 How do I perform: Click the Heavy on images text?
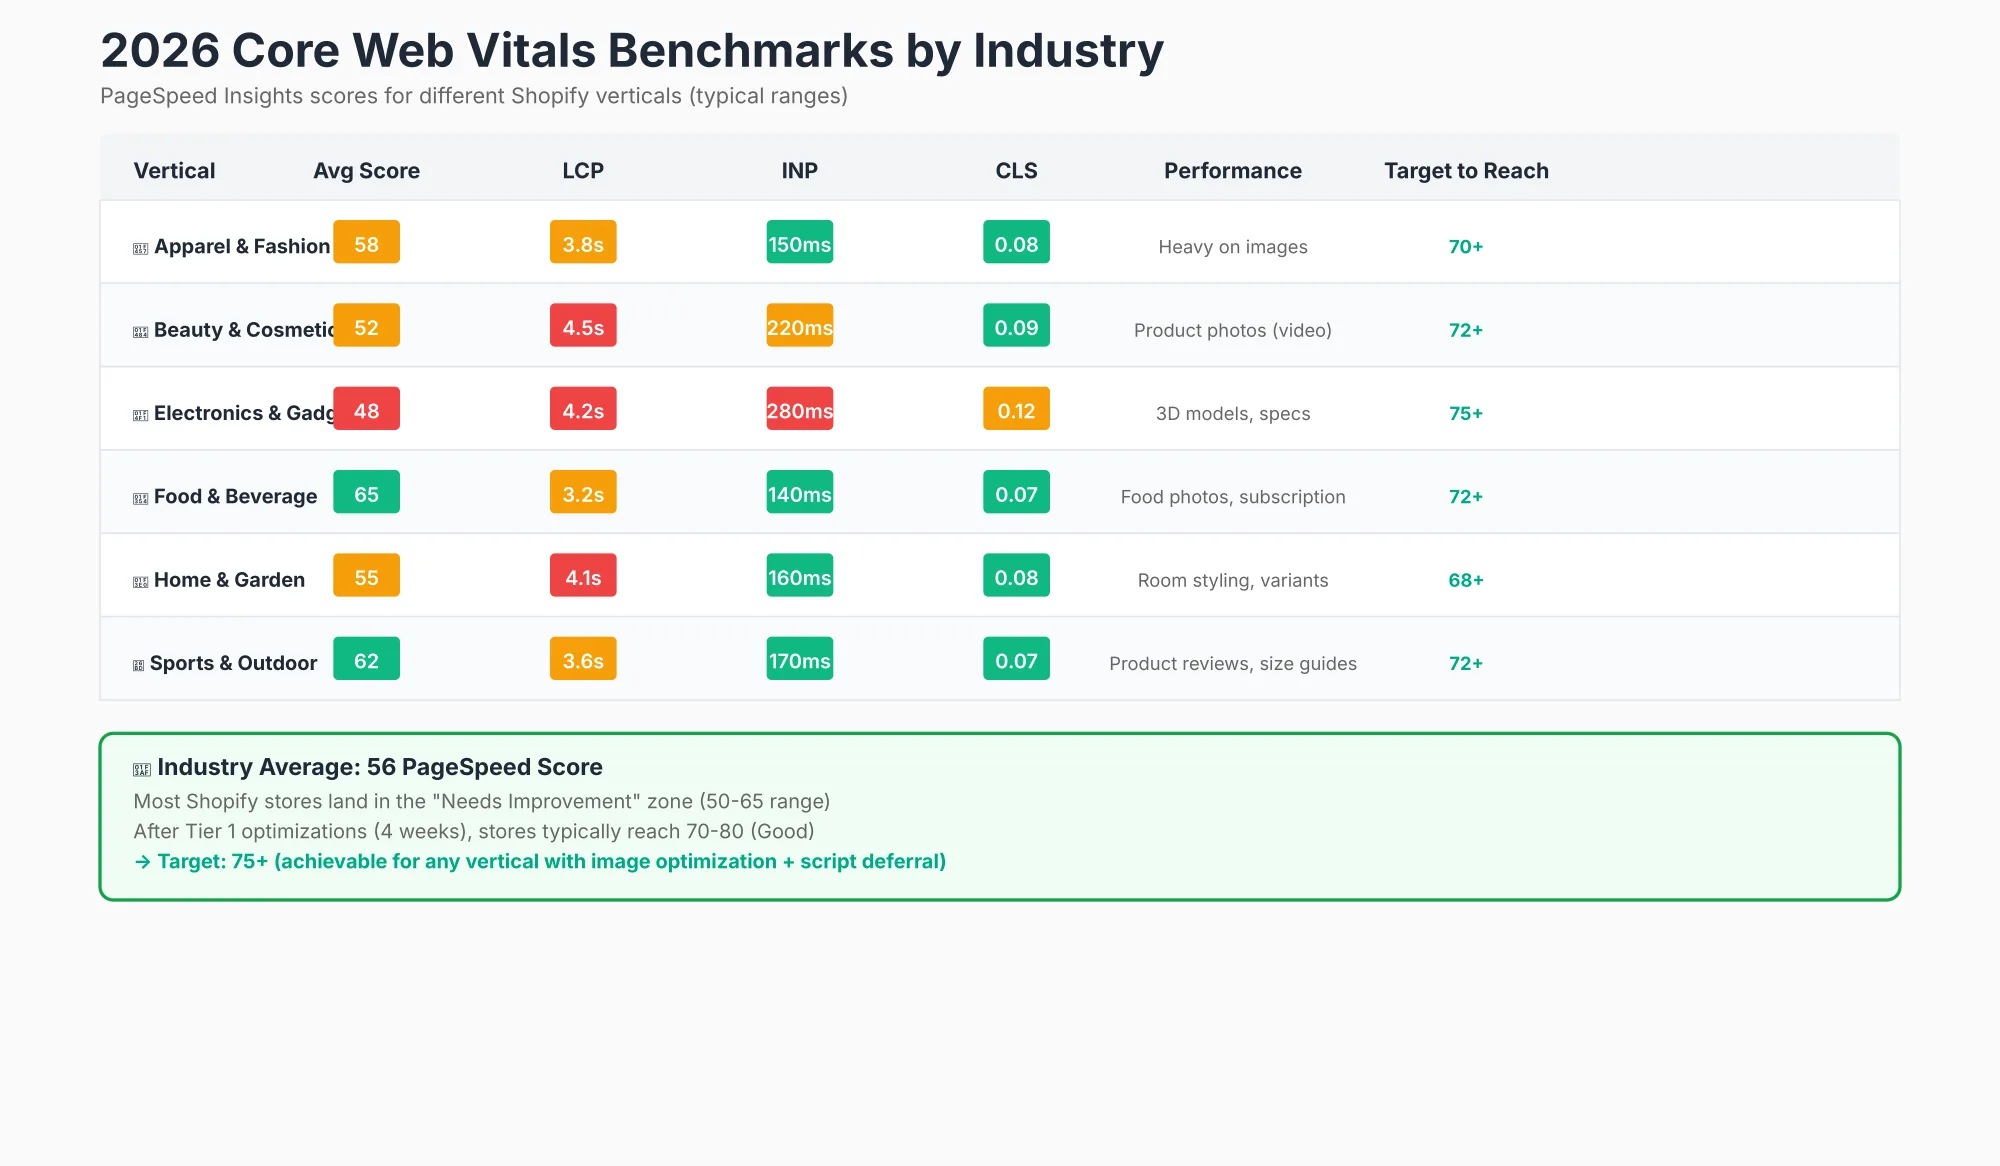click(1233, 247)
